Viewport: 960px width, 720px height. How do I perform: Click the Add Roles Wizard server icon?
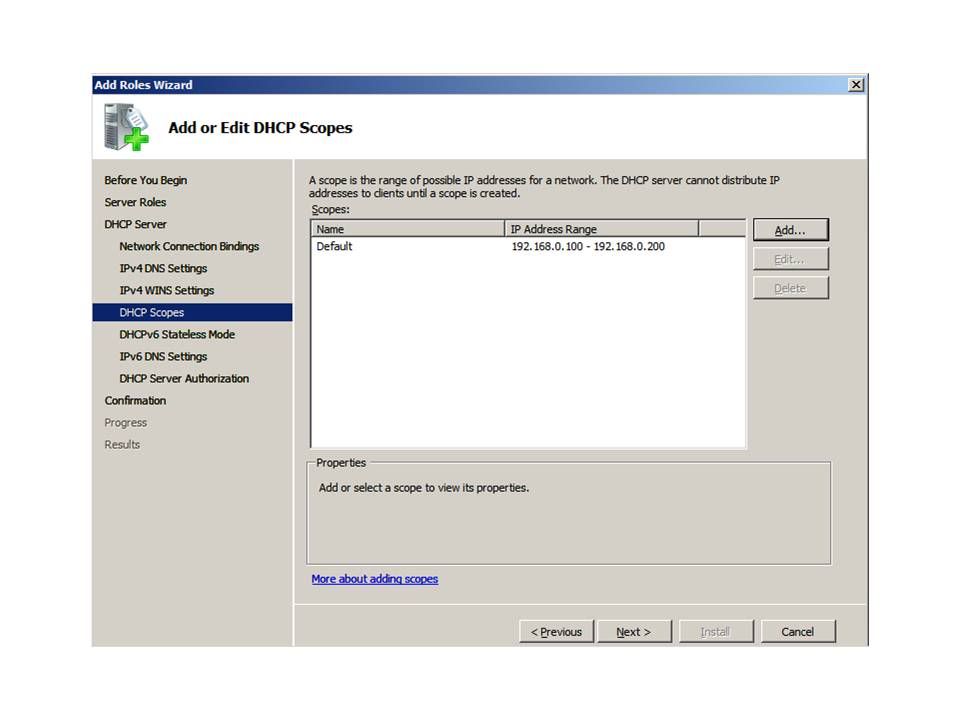tap(126, 127)
